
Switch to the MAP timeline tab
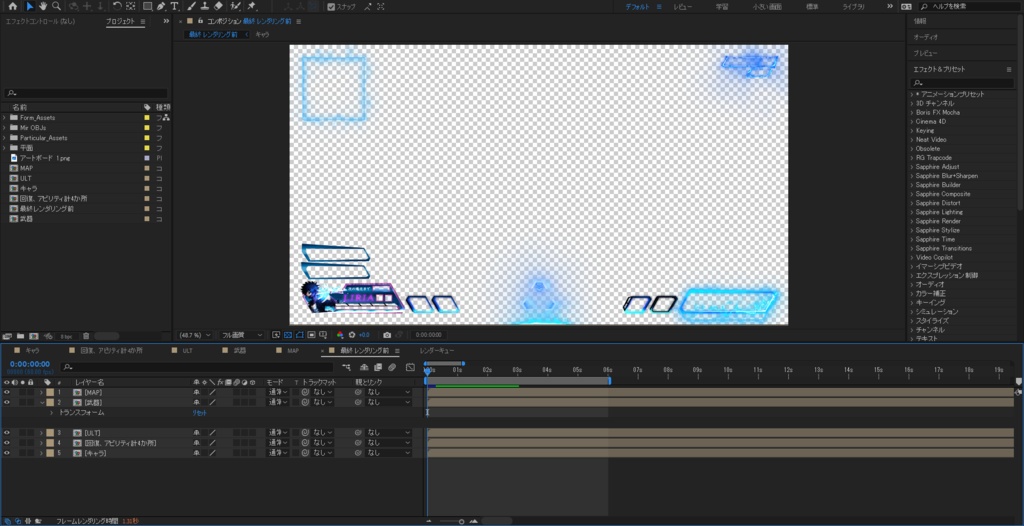tap(293, 350)
